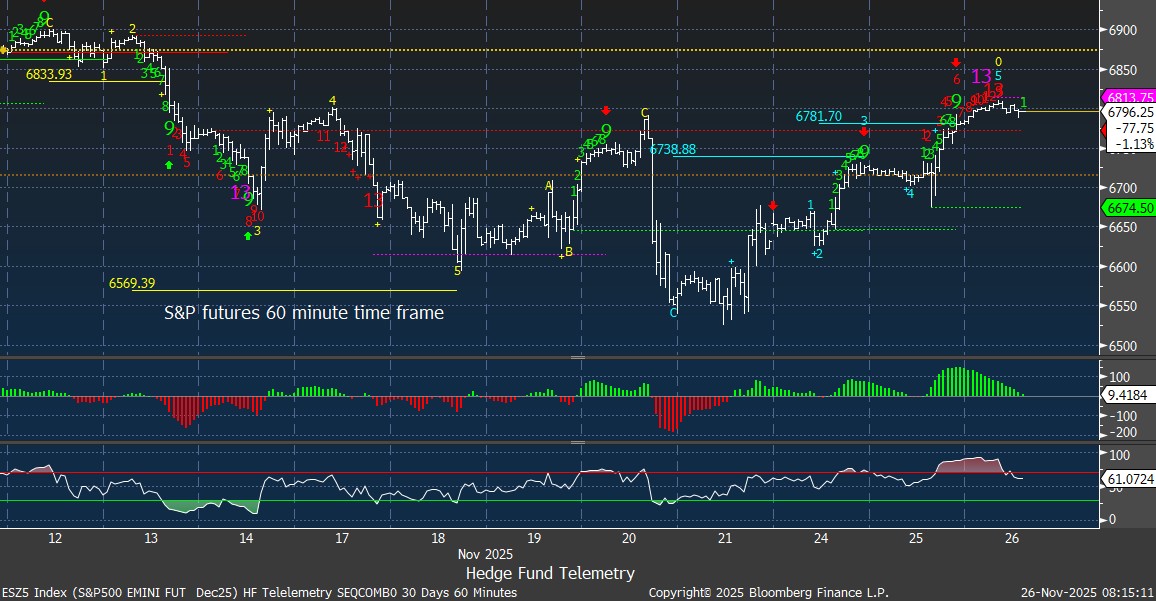
Task: Click the divider handle above the oscillator panel
Action: [578, 441]
